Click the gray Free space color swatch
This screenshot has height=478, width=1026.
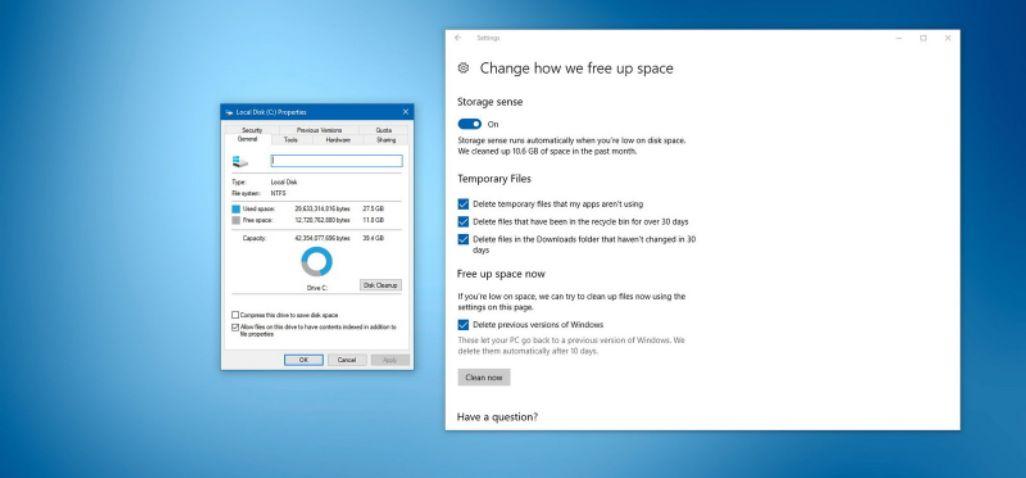coord(236,220)
